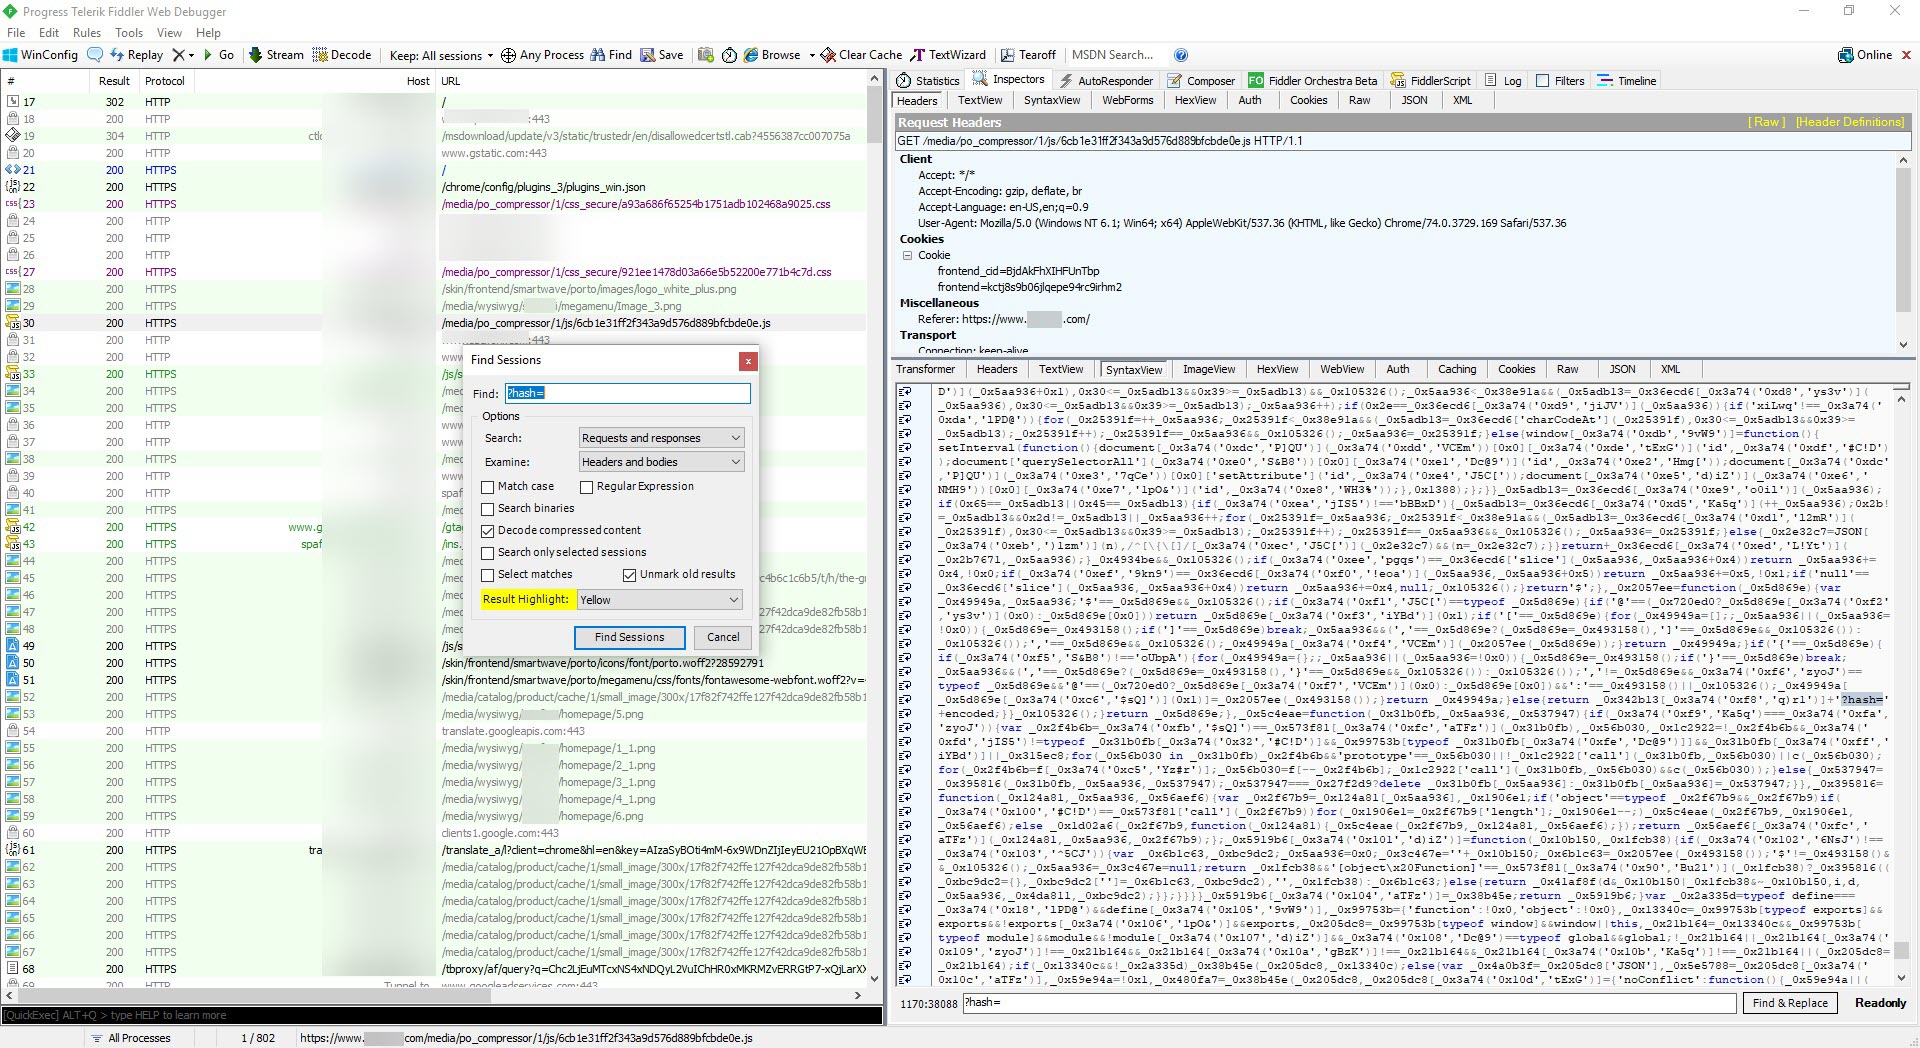The image size is (1920, 1048).
Task: Click the blue help icon
Action: pos(1181,55)
